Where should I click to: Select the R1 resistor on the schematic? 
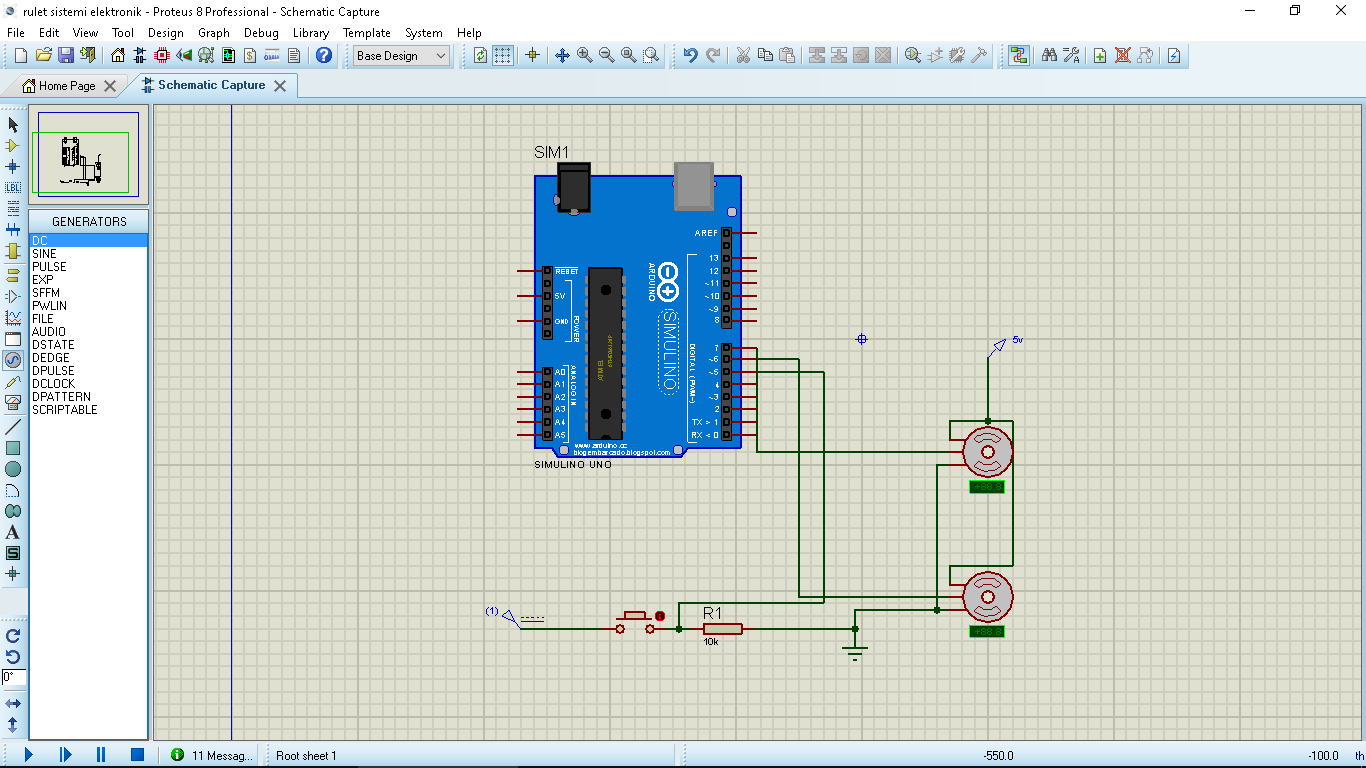pyautogui.click(x=722, y=629)
